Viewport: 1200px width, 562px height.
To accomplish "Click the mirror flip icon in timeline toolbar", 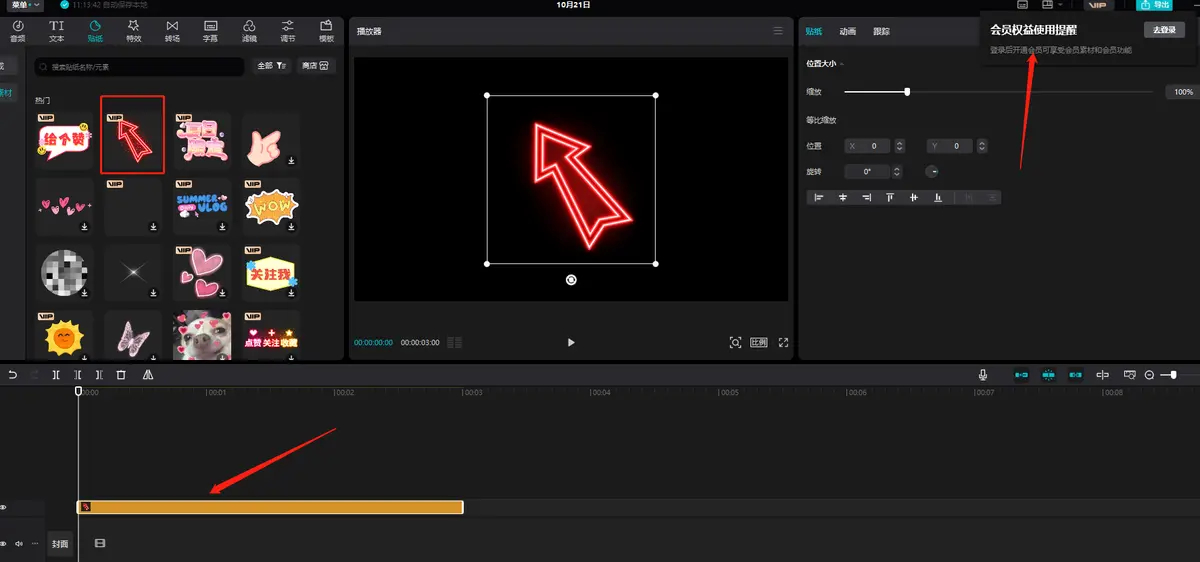I will coord(148,375).
